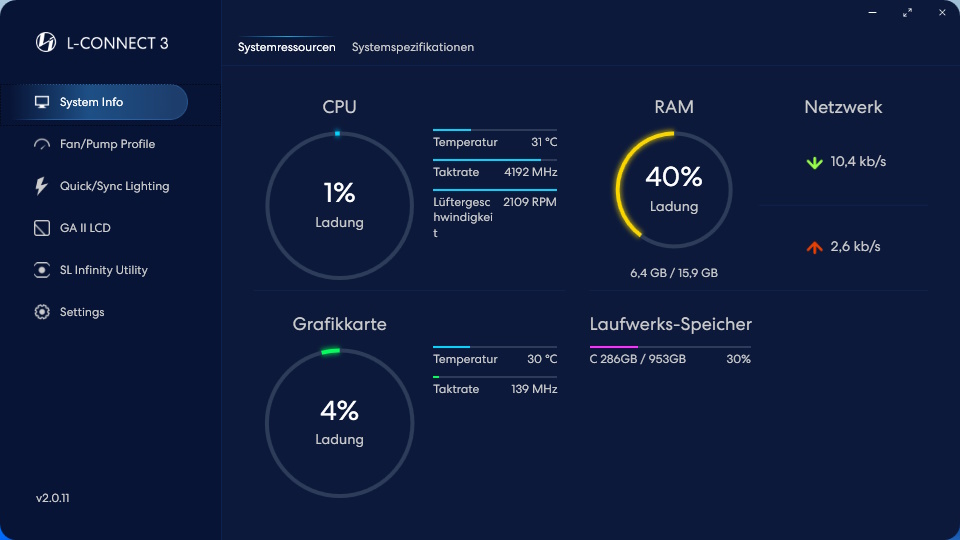
Task: Go to Quick/Sync Lighting section
Action: 114,186
